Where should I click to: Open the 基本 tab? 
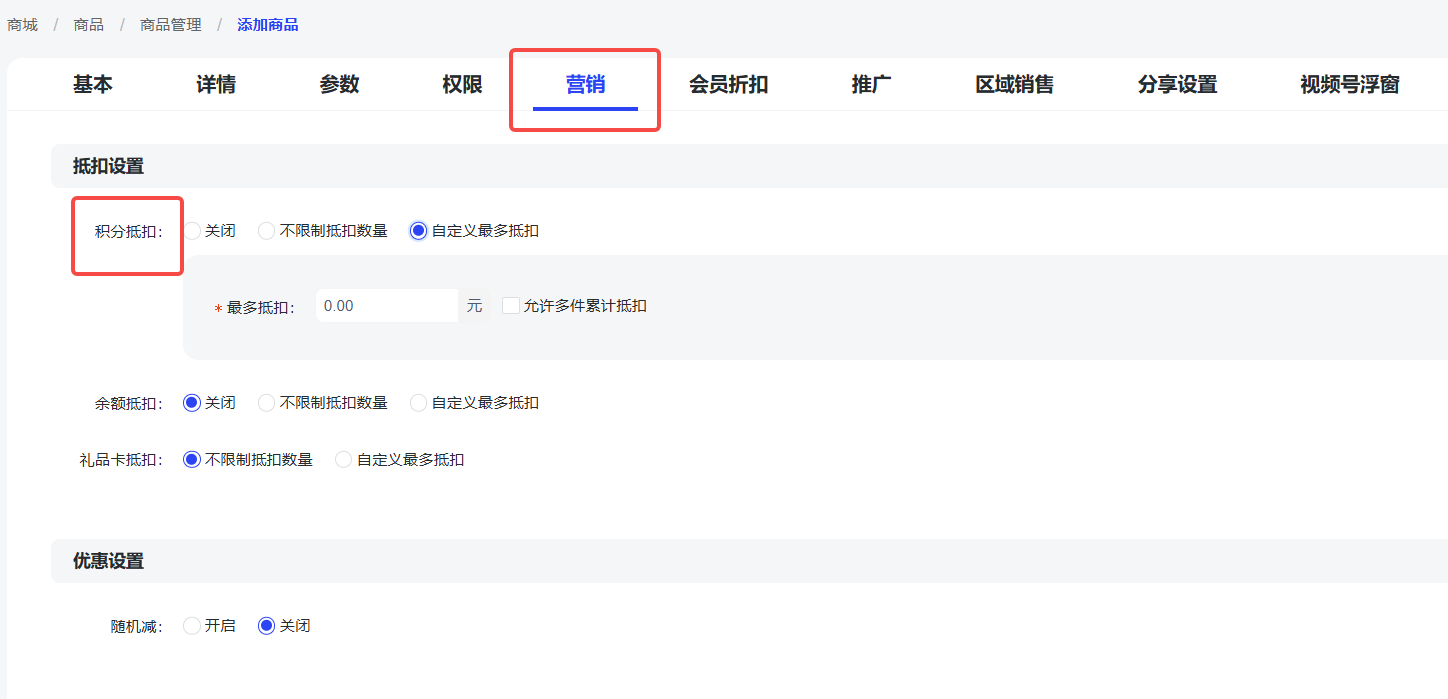[x=92, y=85]
